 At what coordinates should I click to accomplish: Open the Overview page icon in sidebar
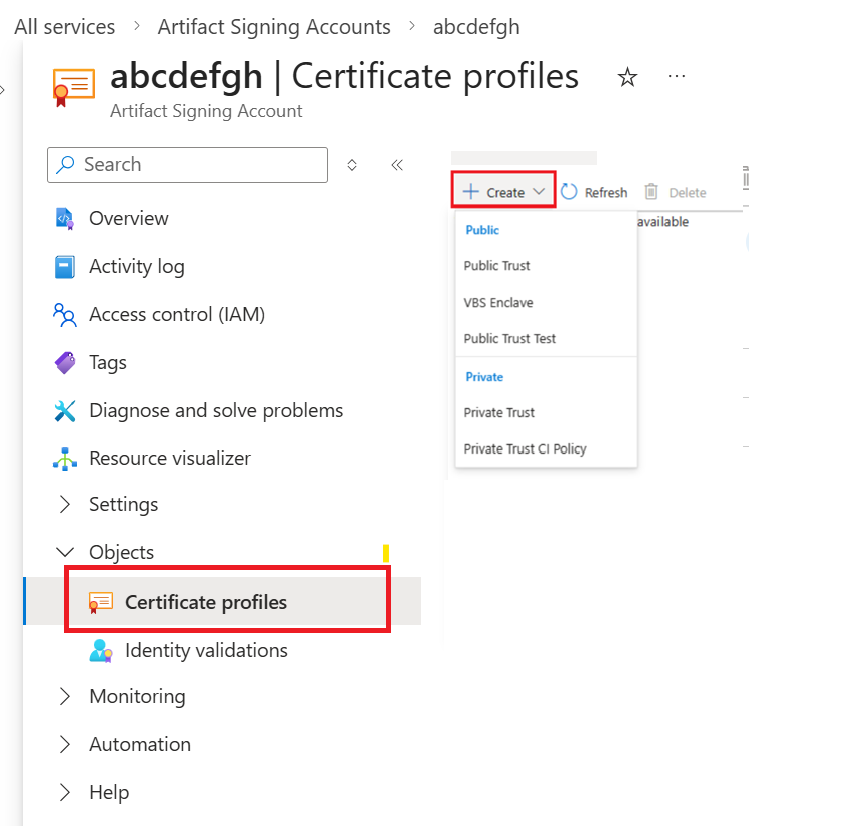tap(64, 218)
